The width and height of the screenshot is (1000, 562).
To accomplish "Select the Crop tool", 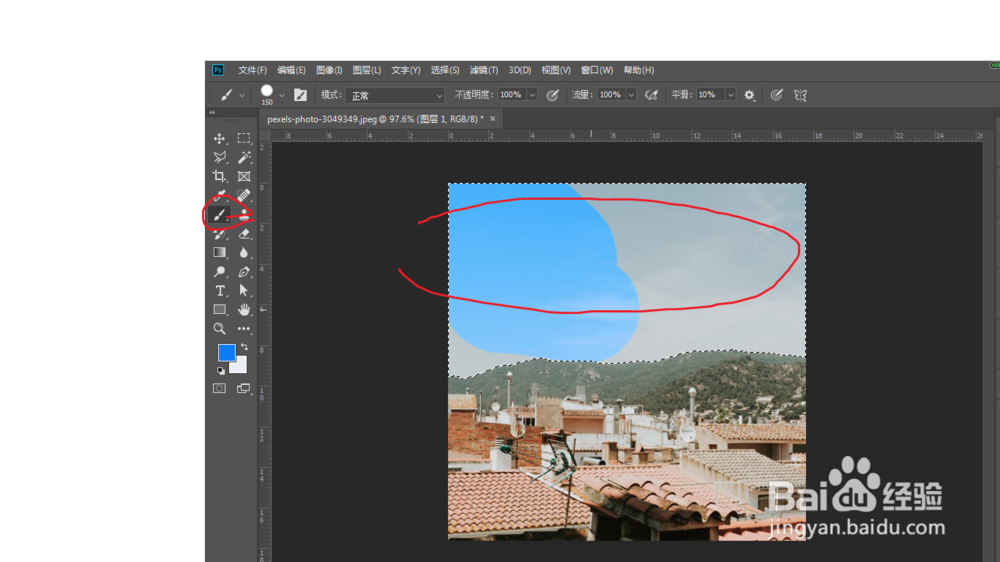I will 219,177.
